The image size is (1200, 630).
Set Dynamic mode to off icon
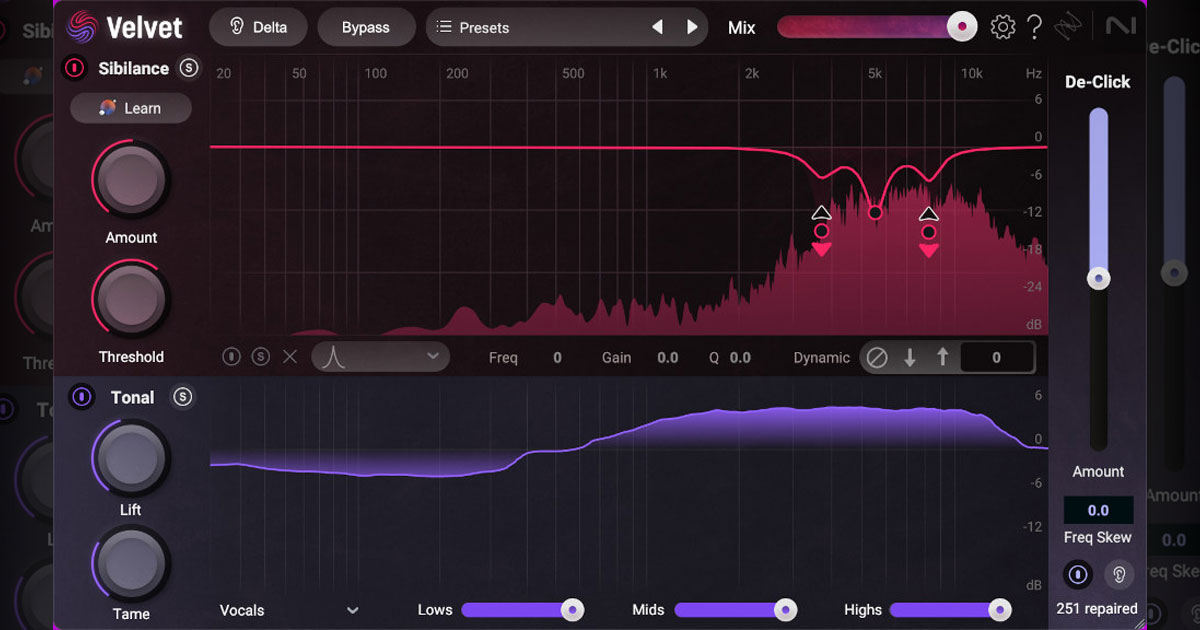[877, 357]
